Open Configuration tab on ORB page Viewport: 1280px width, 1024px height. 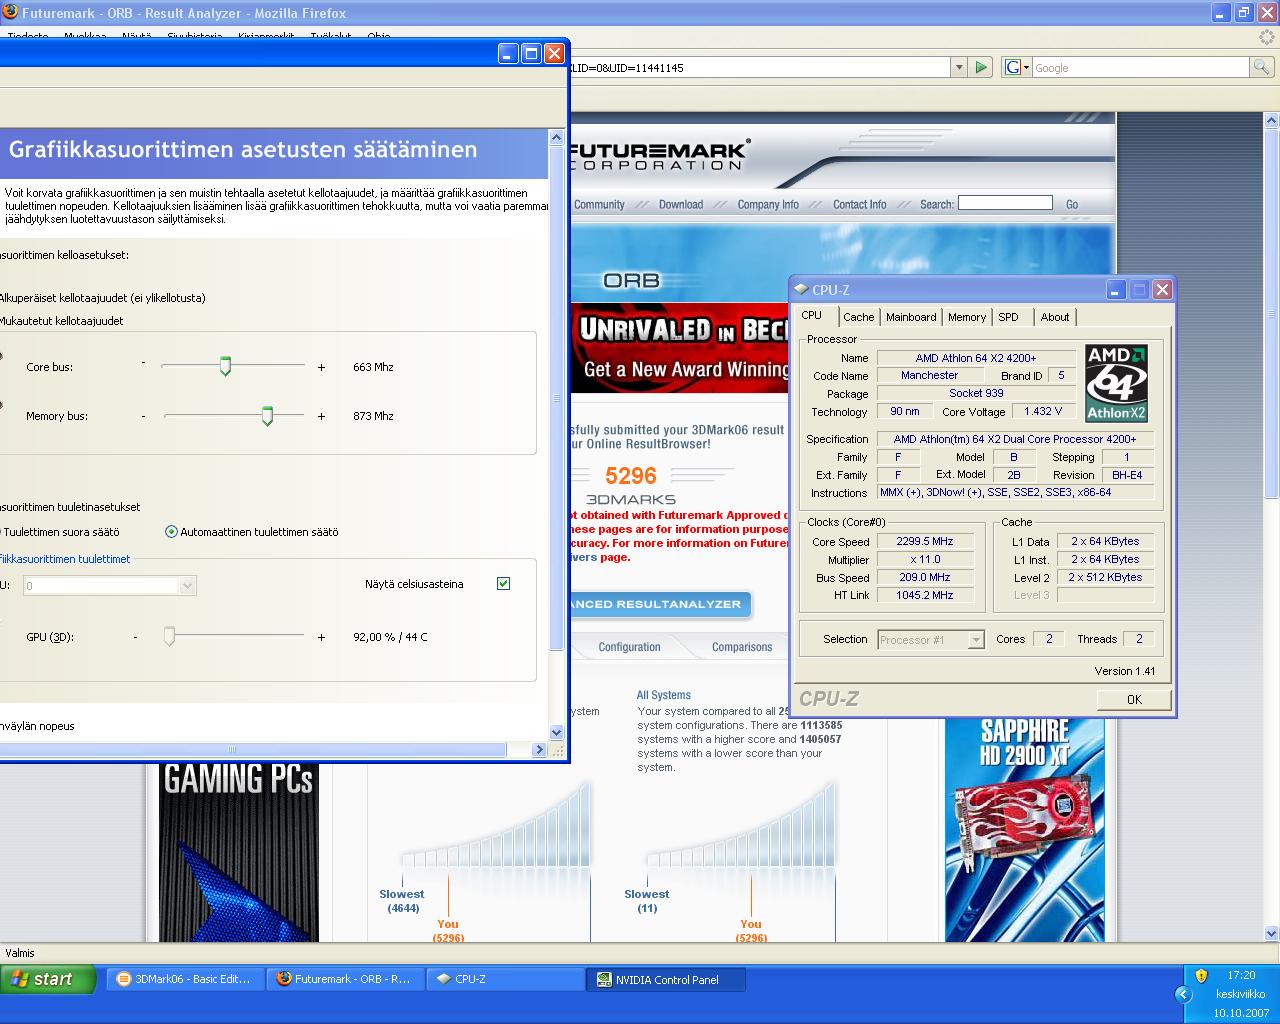pyautogui.click(x=629, y=647)
